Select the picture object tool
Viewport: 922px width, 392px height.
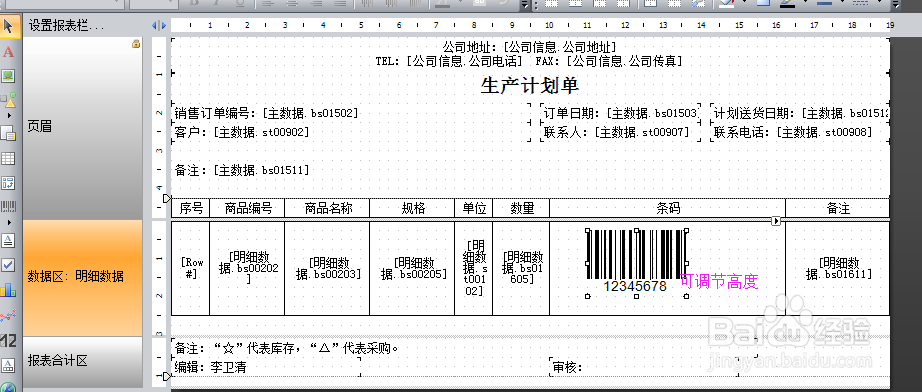point(8,76)
